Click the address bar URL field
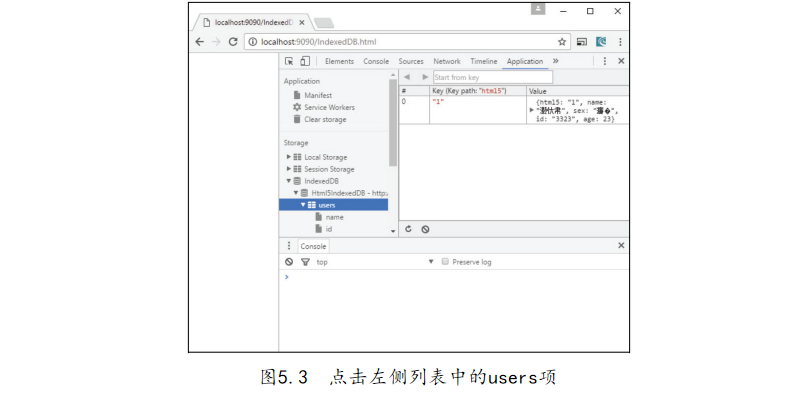Viewport: 803px width, 395px height. coord(407,42)
